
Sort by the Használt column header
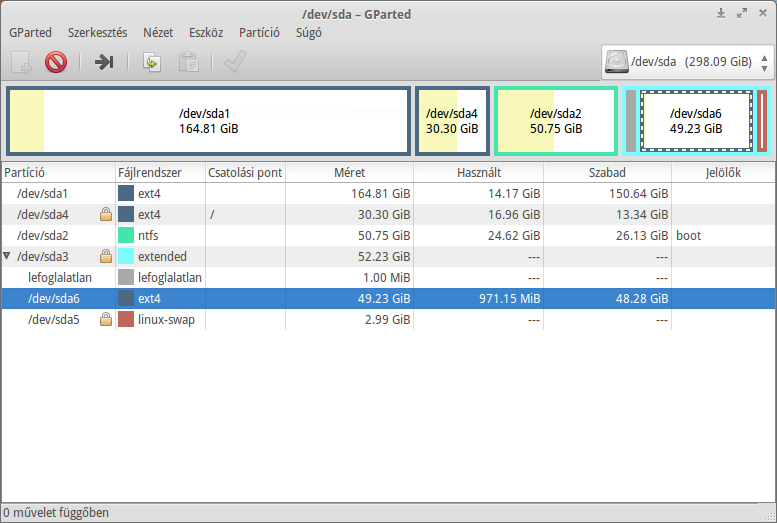pyautogui.click(x=479, y=173)
